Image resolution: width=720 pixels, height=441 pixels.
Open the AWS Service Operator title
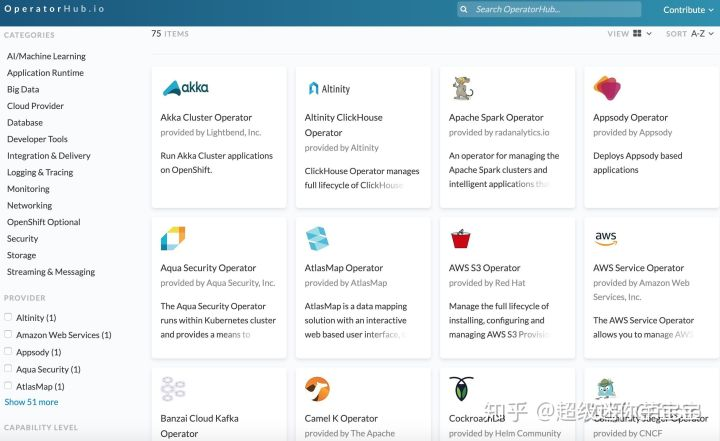[x=638, y=267]
